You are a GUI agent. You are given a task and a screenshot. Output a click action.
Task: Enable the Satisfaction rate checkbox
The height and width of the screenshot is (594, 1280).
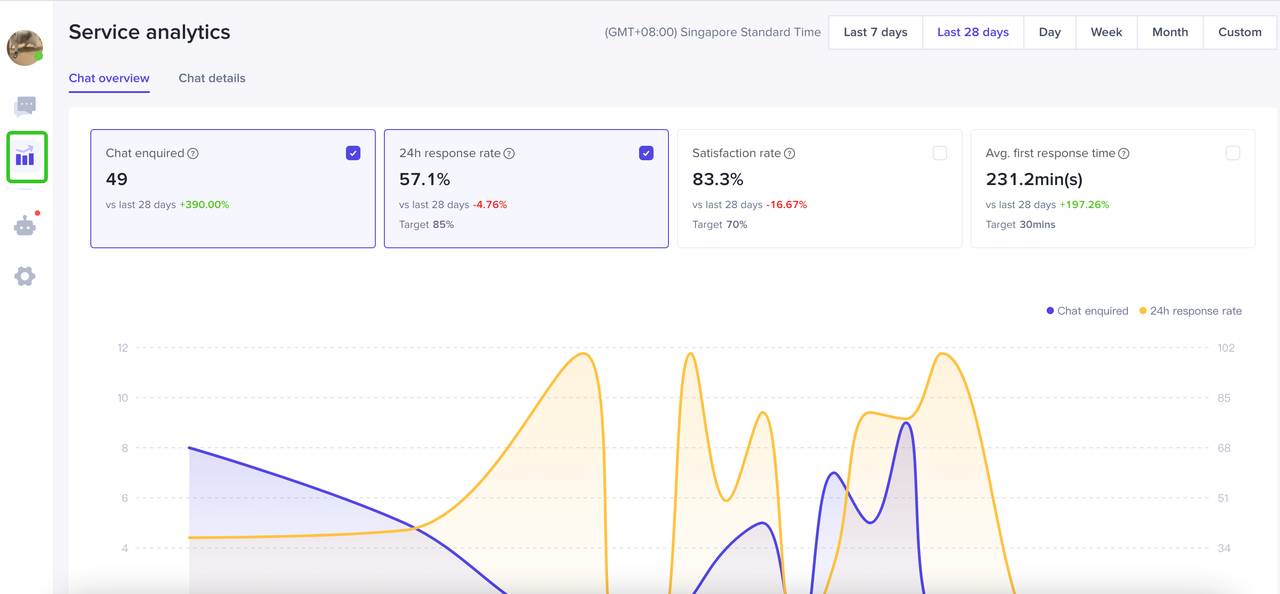click(939, 153)
